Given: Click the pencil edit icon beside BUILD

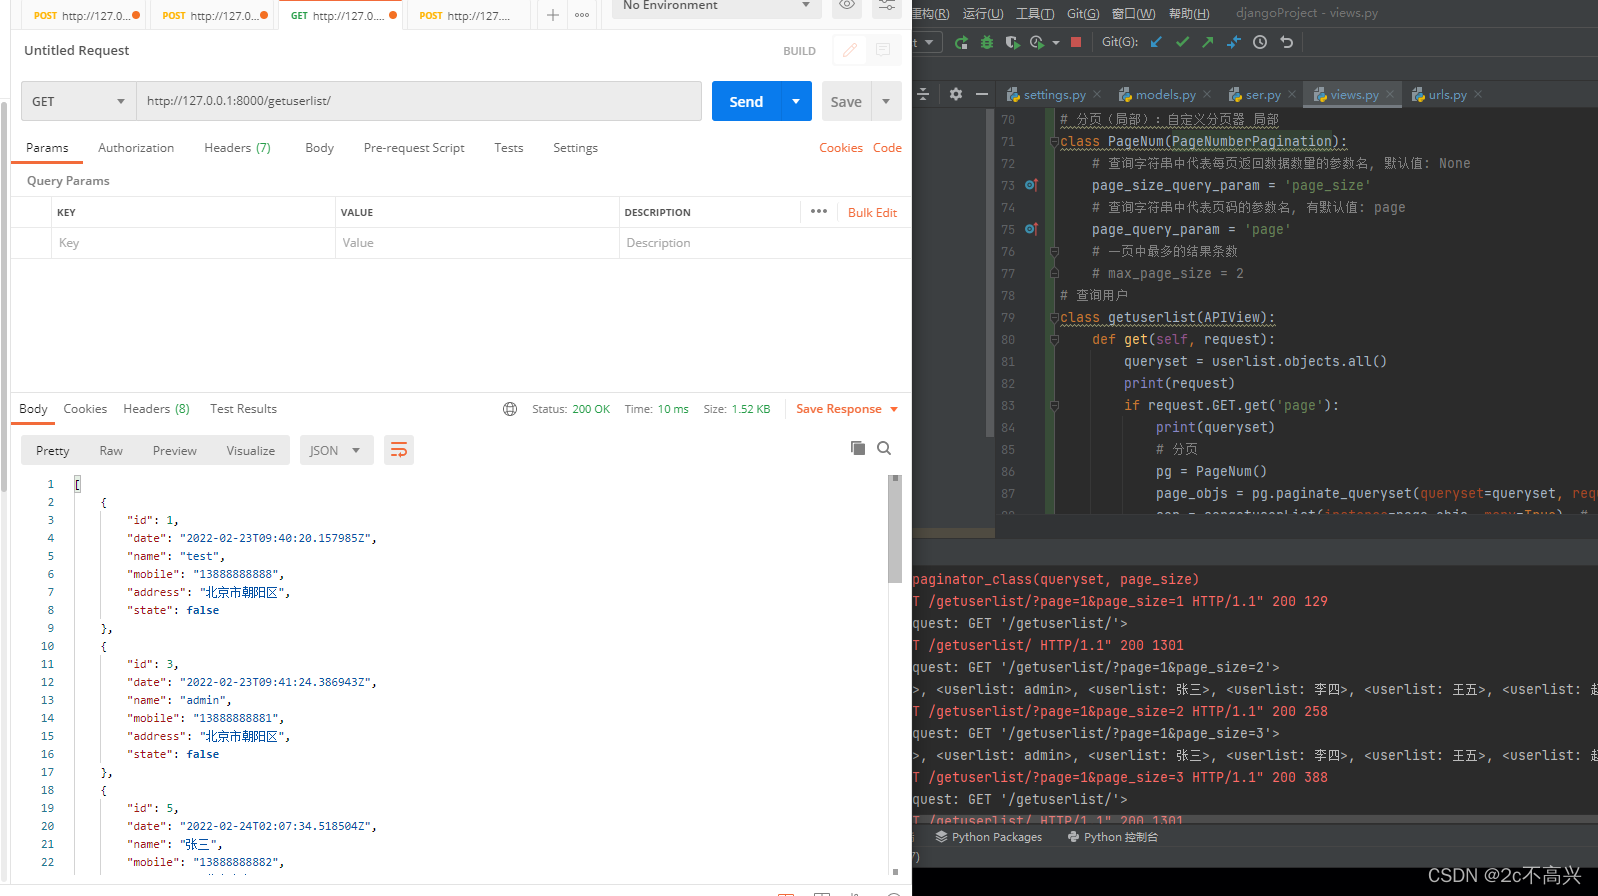Looking at the screenshot, I should pyautogui.click(x=850, y=50).
